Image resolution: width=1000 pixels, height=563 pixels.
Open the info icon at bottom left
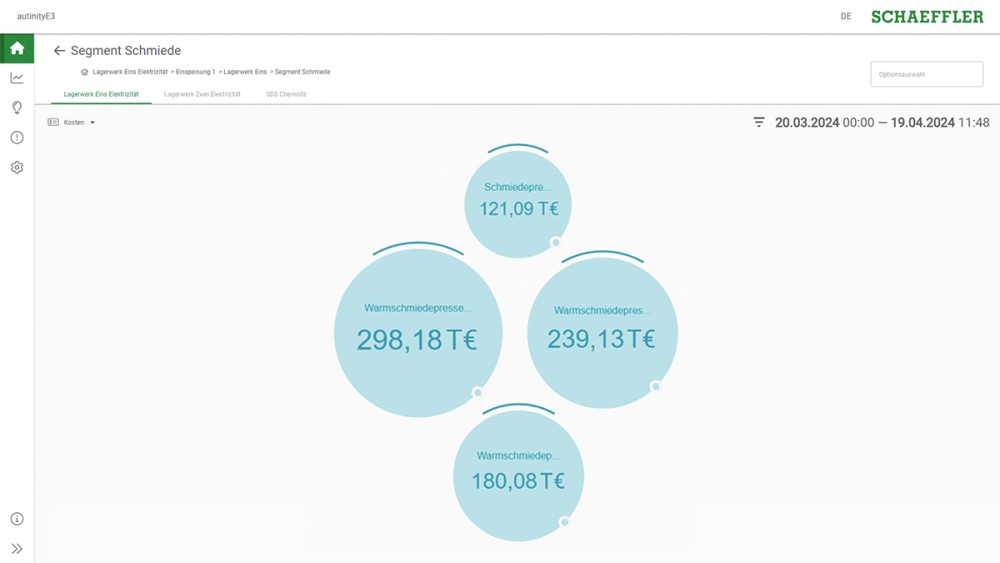point(17,519)
